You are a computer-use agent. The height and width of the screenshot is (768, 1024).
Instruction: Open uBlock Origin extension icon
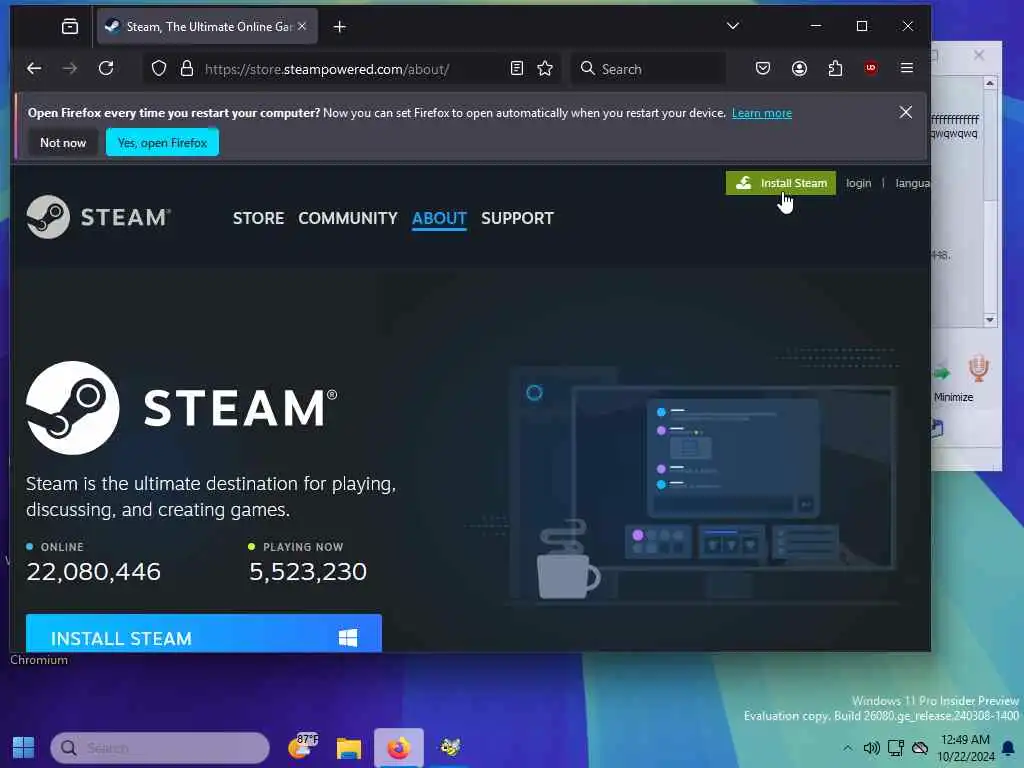pyautogui.click(x=871, y=68)
